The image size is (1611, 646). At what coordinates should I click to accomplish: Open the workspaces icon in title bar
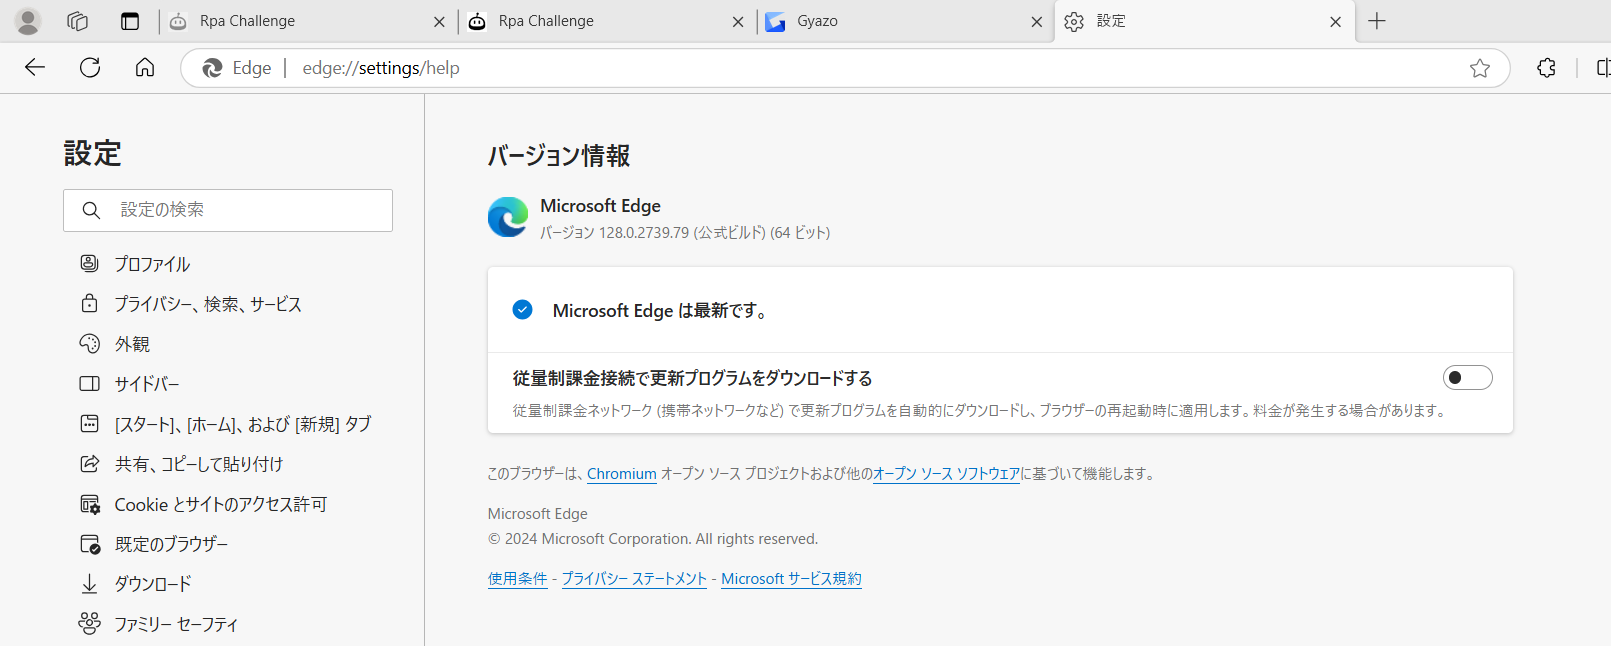pyautogui.click(x=78, y=21)
